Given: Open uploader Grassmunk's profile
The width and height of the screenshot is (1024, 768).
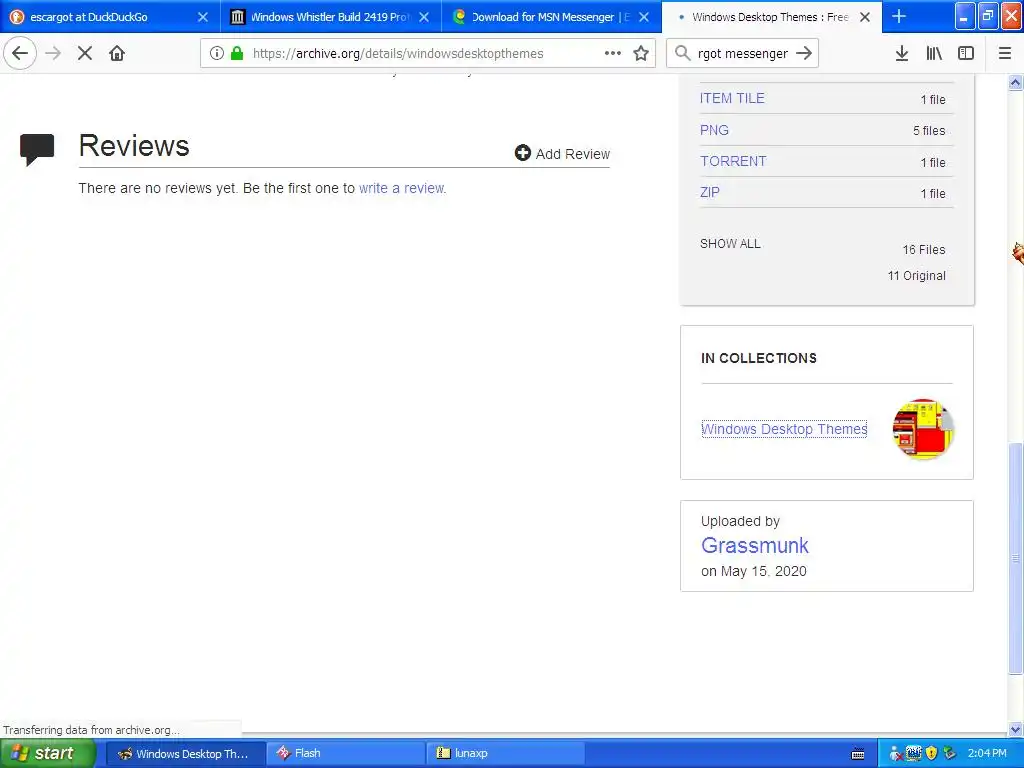Looking at the screenshot, I should 755,545.
